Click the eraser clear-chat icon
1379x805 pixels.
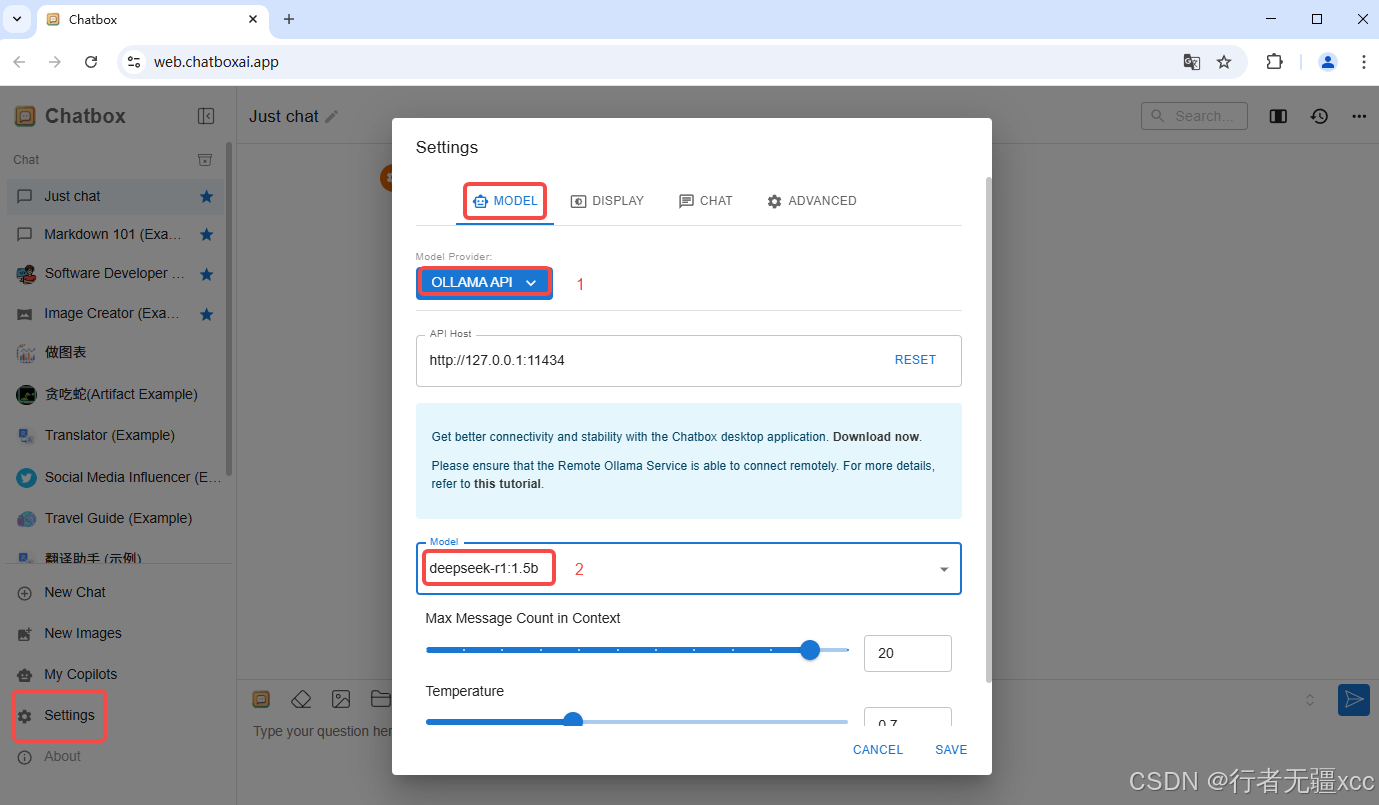[301, 699]
